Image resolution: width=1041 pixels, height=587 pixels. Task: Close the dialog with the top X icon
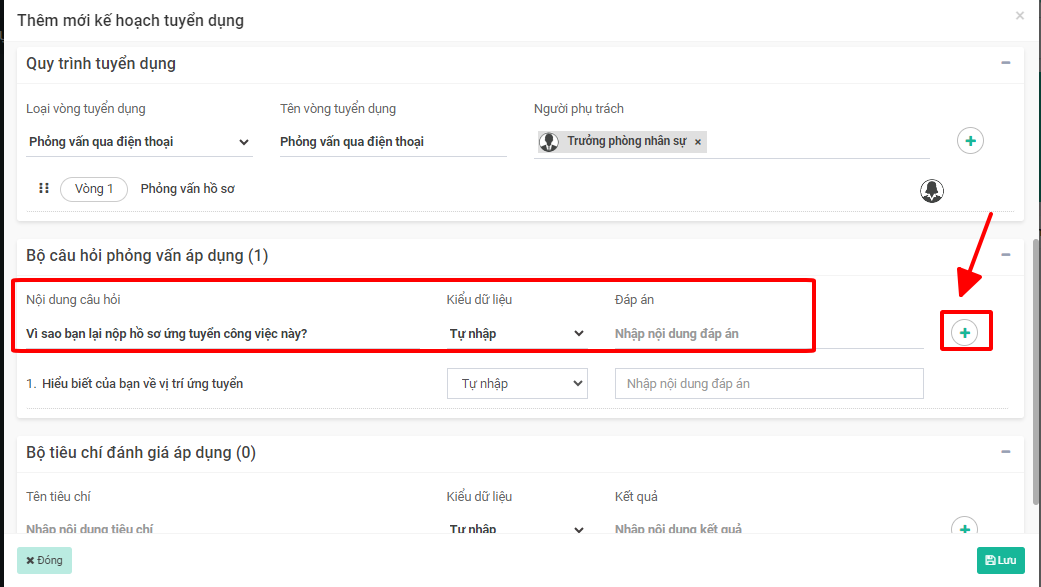tap(1020, 16)
